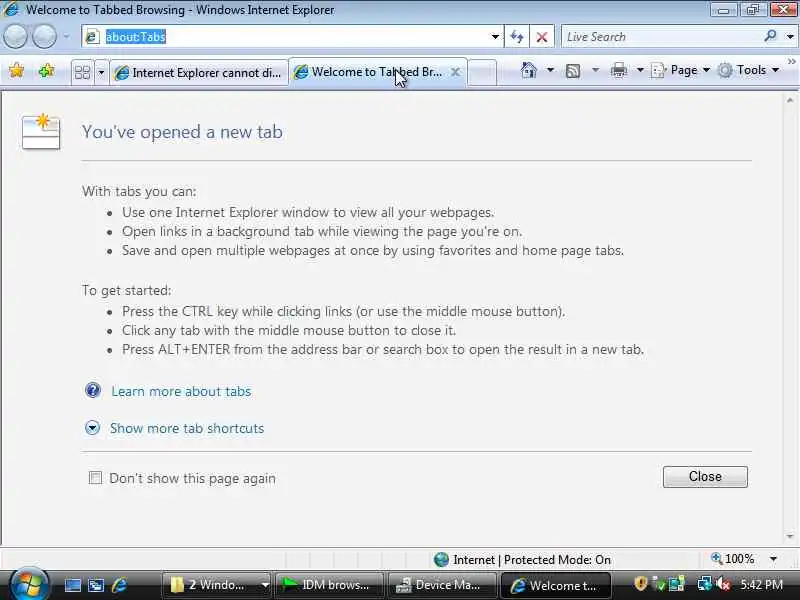The image size is (800, 600).
Task: Expand the zoom level dropdown arrow
Action: click(773, 559)
